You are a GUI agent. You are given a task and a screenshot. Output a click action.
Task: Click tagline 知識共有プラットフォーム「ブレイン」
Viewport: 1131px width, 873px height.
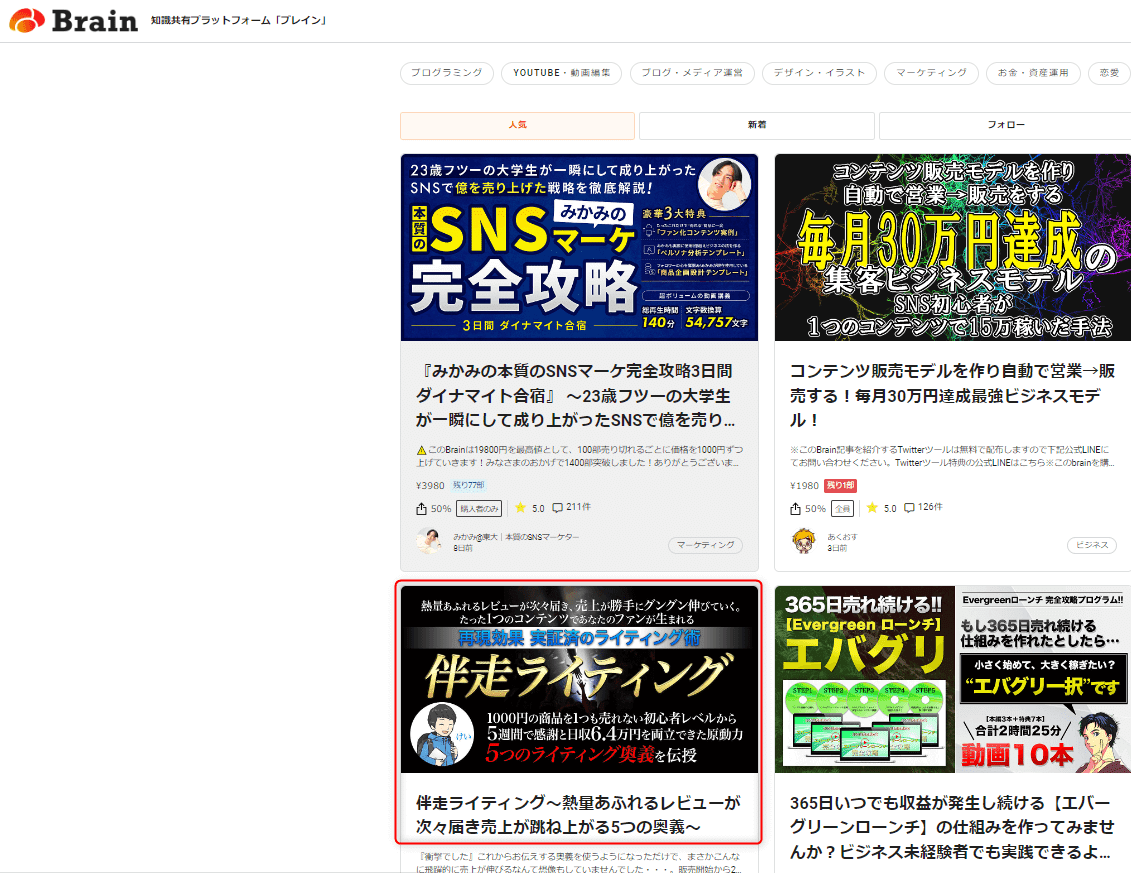pyautogui.click(x=239, y=20)
